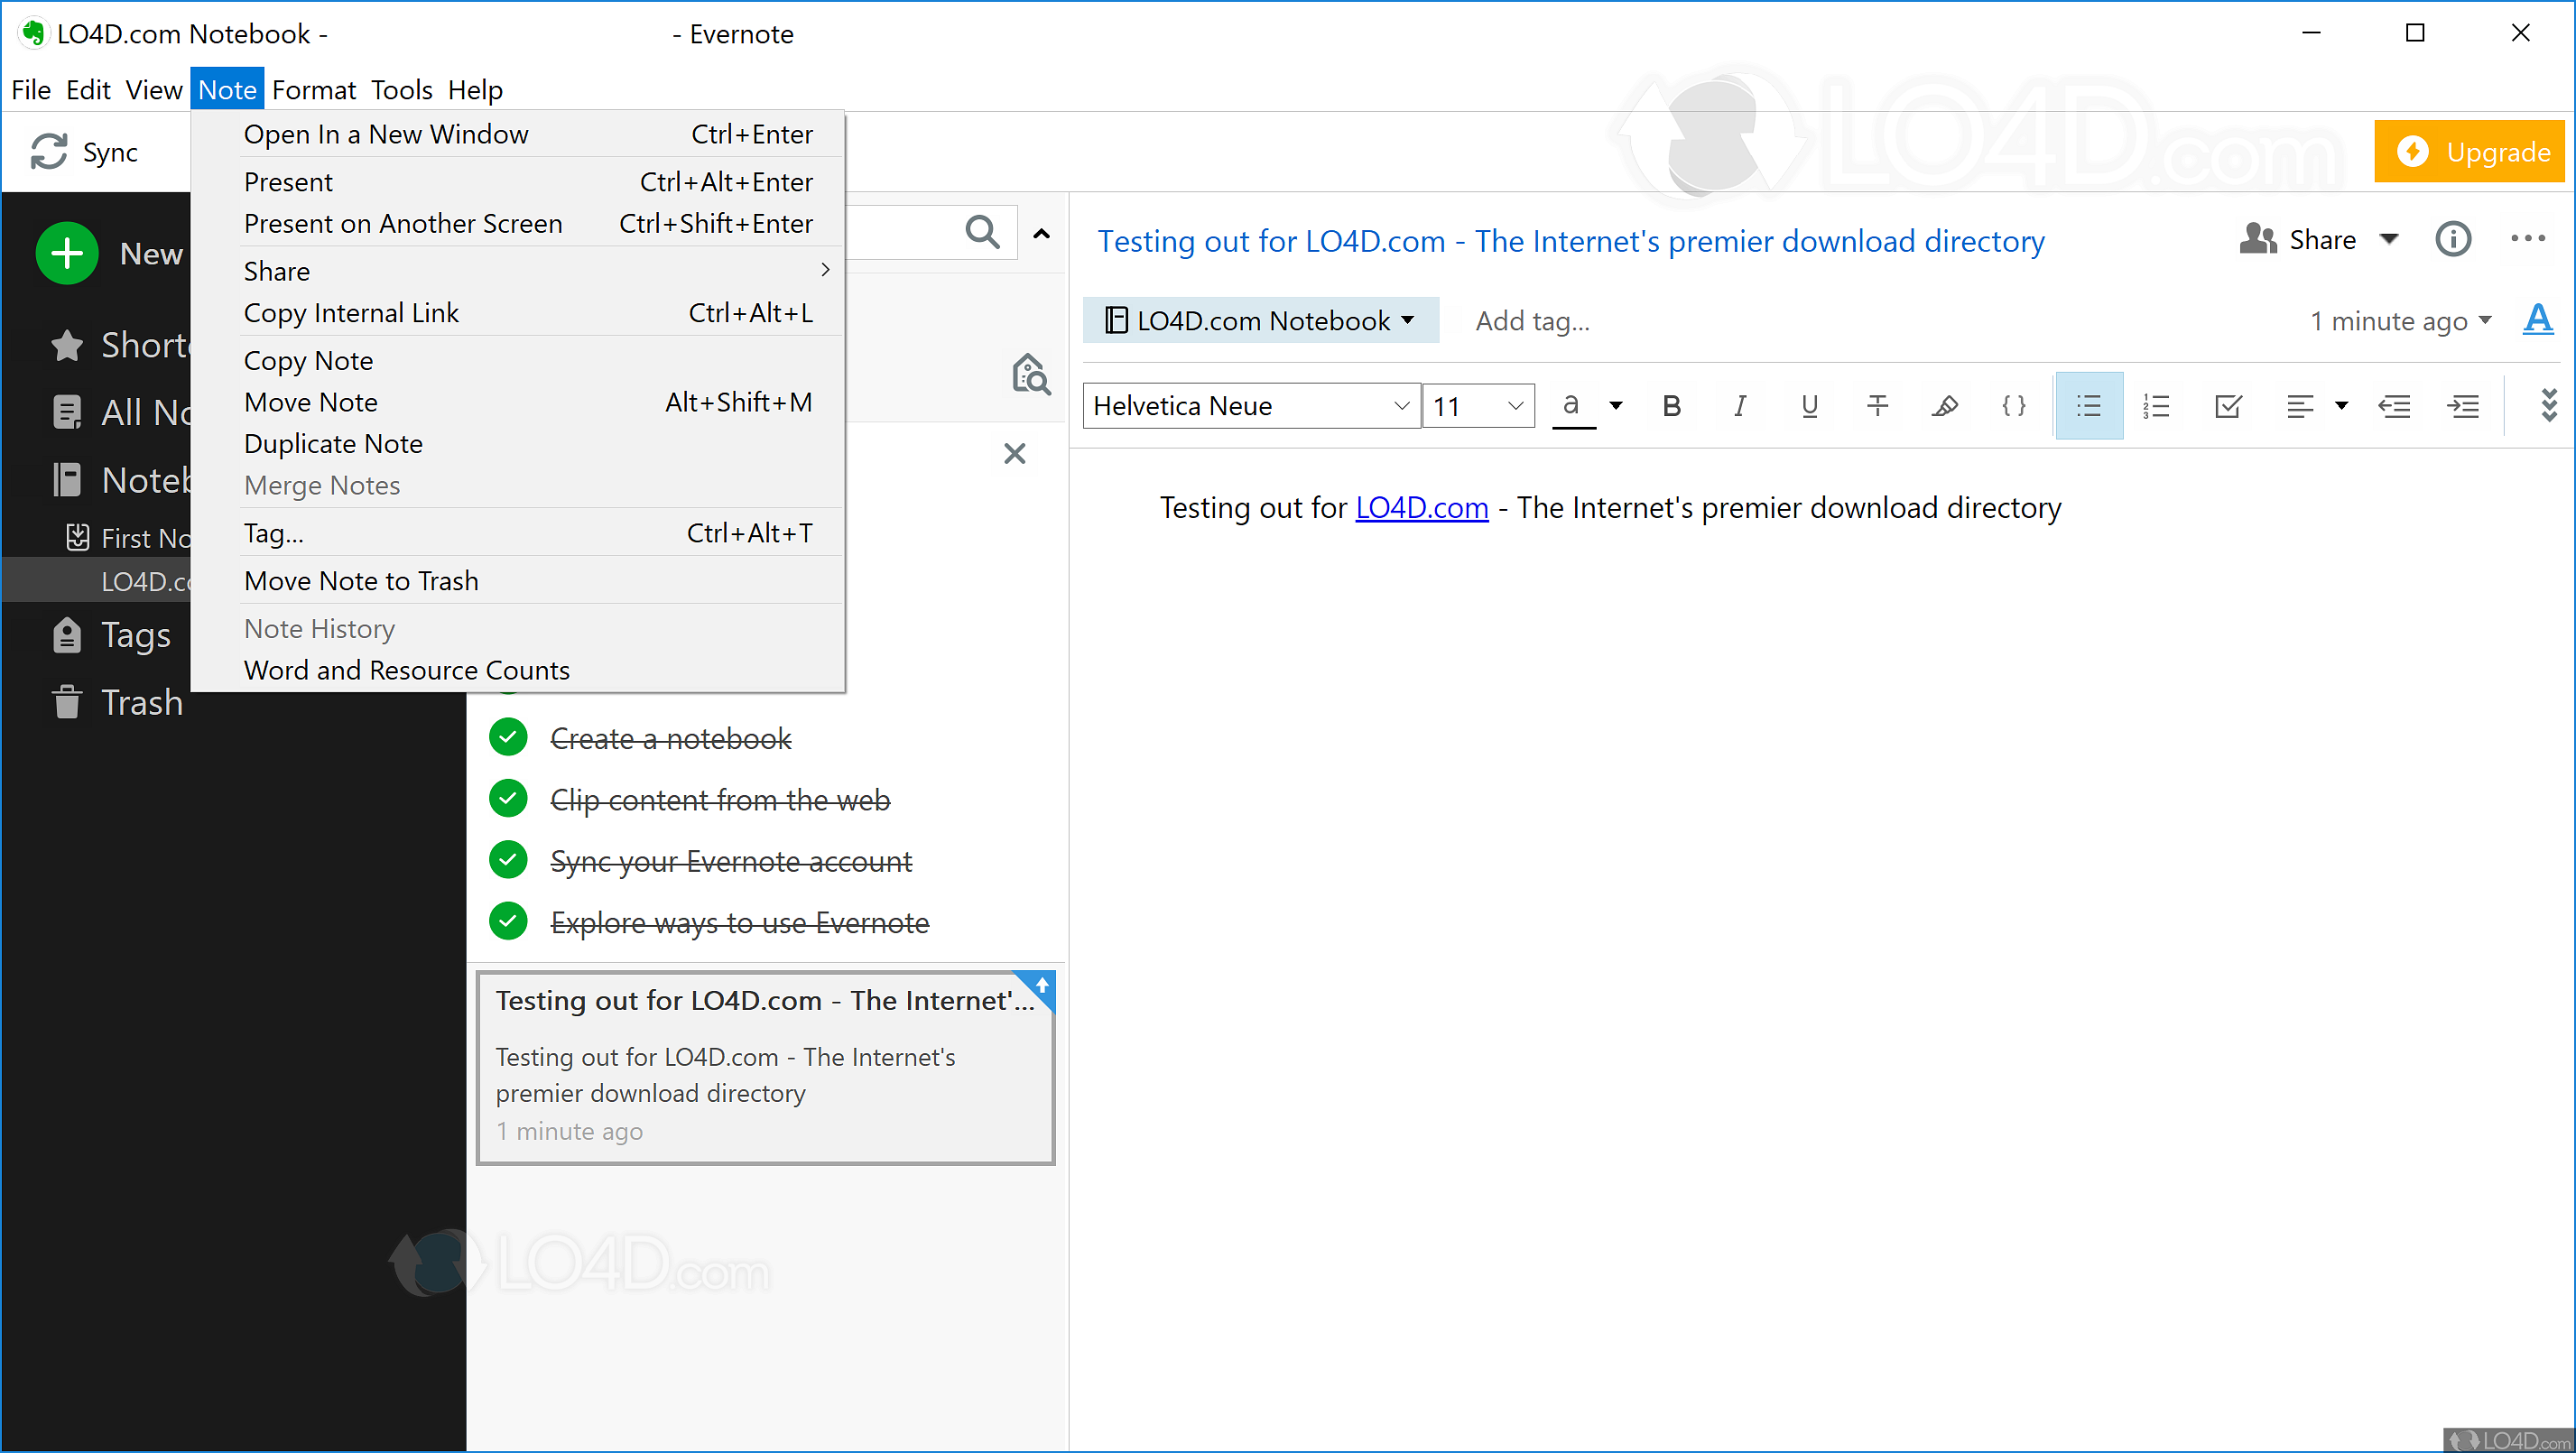Apply underline formatting
This screenshot has width=2576, height=1453.
[x=1809, y=406]
